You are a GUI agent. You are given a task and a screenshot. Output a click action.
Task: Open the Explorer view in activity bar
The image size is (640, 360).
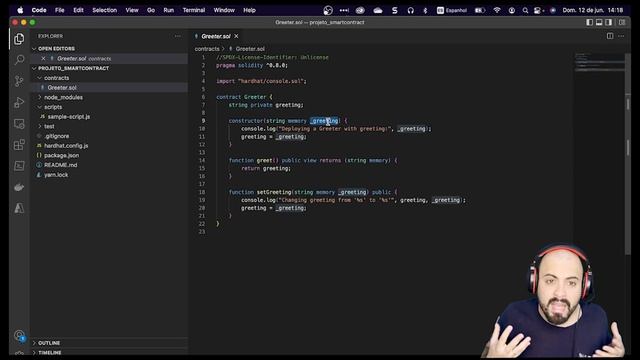pyautogui.click(x=19, y=39)
